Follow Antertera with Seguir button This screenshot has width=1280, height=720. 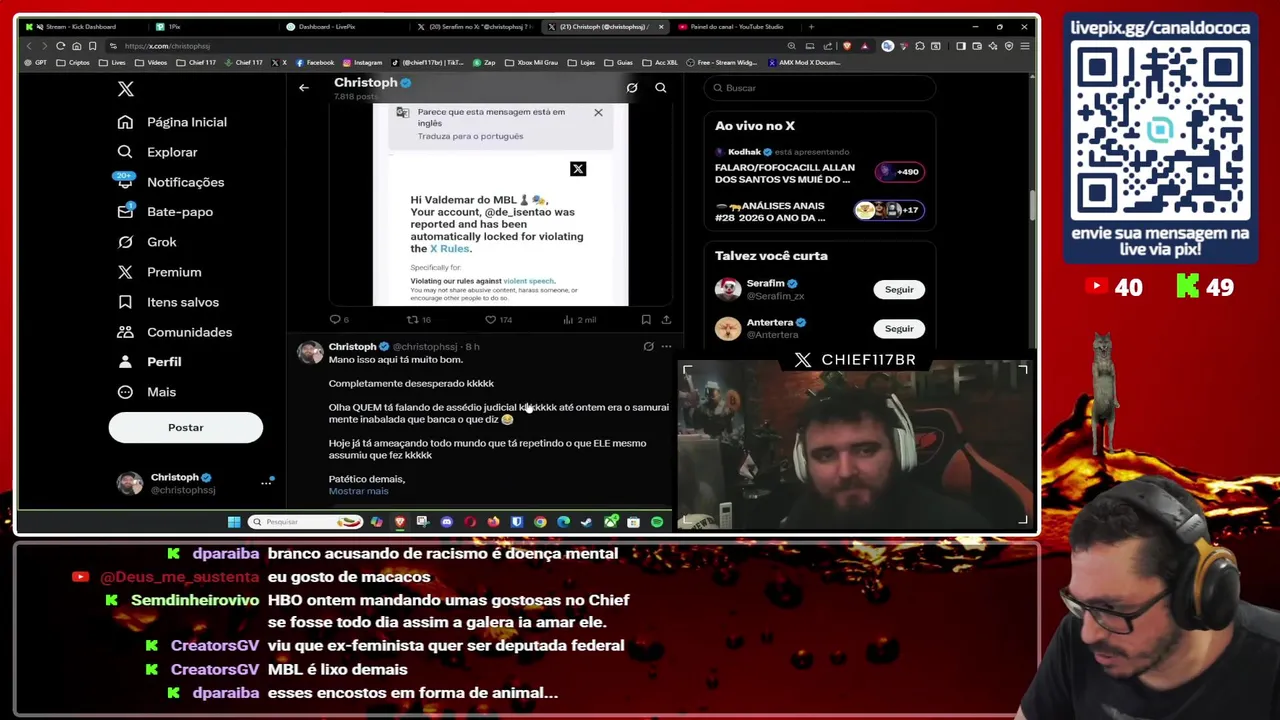(x=899, y=329)
